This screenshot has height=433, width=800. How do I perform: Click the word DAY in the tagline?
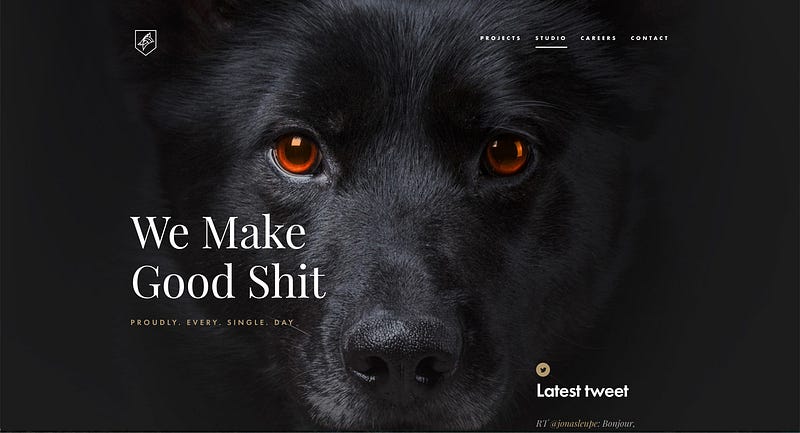tap(284, 322)
